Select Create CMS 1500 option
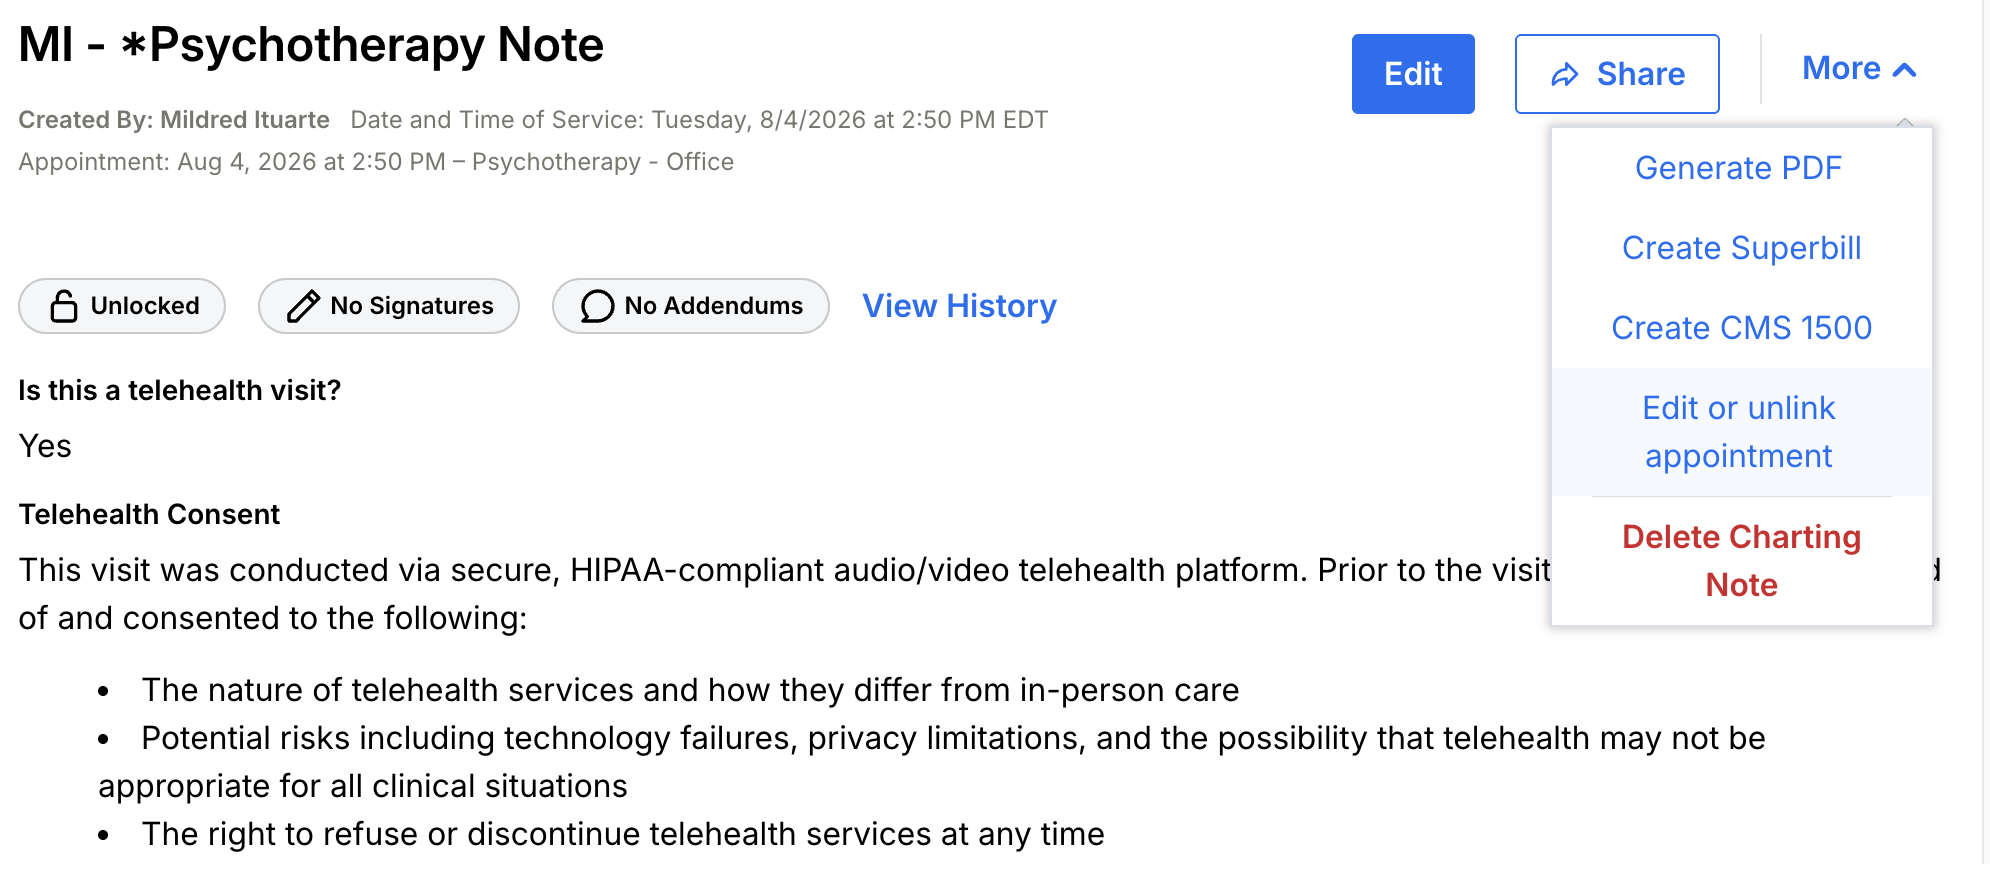 point(1741,328)
